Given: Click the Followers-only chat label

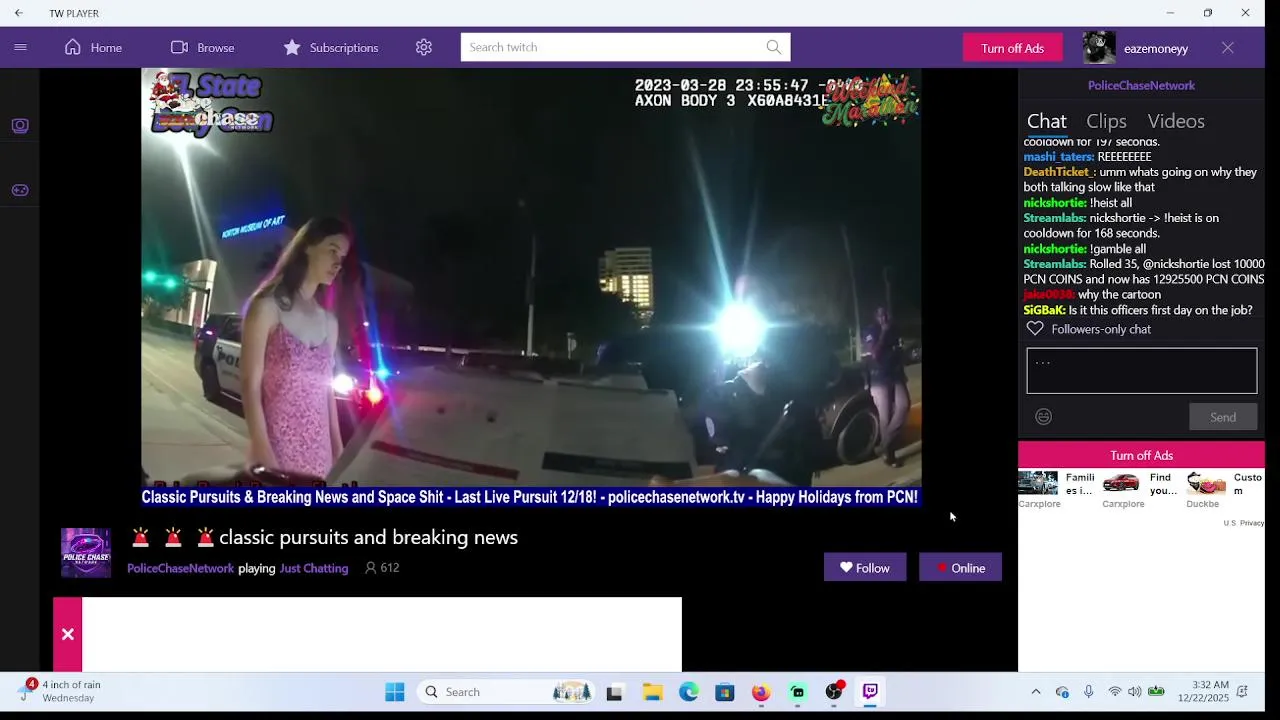Looking at the screenshot, I should (x=1101, y=329).
